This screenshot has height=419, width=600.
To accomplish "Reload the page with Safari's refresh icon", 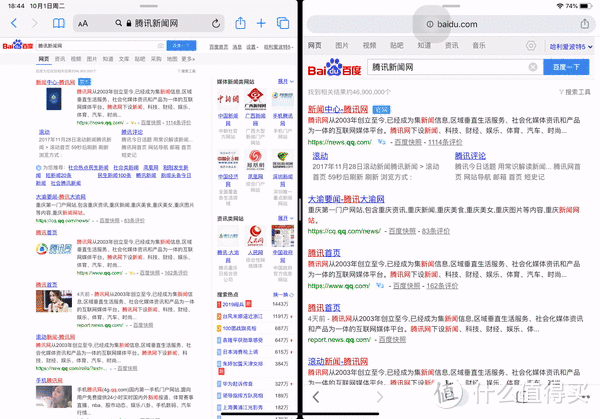I will click(x=216, y=24).
